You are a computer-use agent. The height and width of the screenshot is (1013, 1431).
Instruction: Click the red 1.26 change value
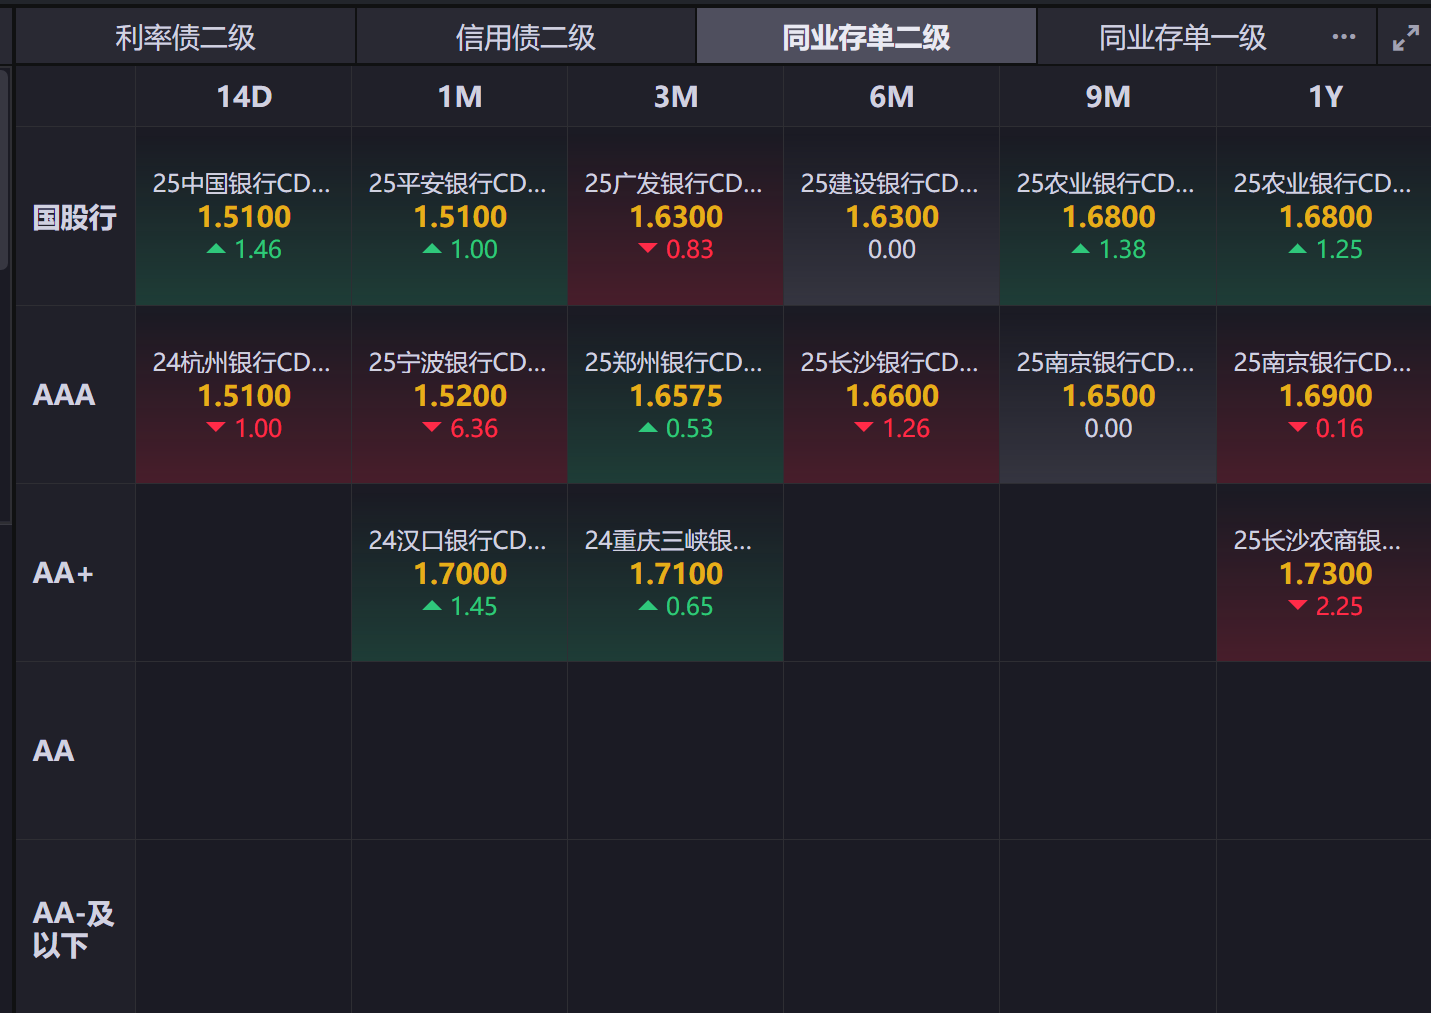pyautogui.click(x=906, y=429)
